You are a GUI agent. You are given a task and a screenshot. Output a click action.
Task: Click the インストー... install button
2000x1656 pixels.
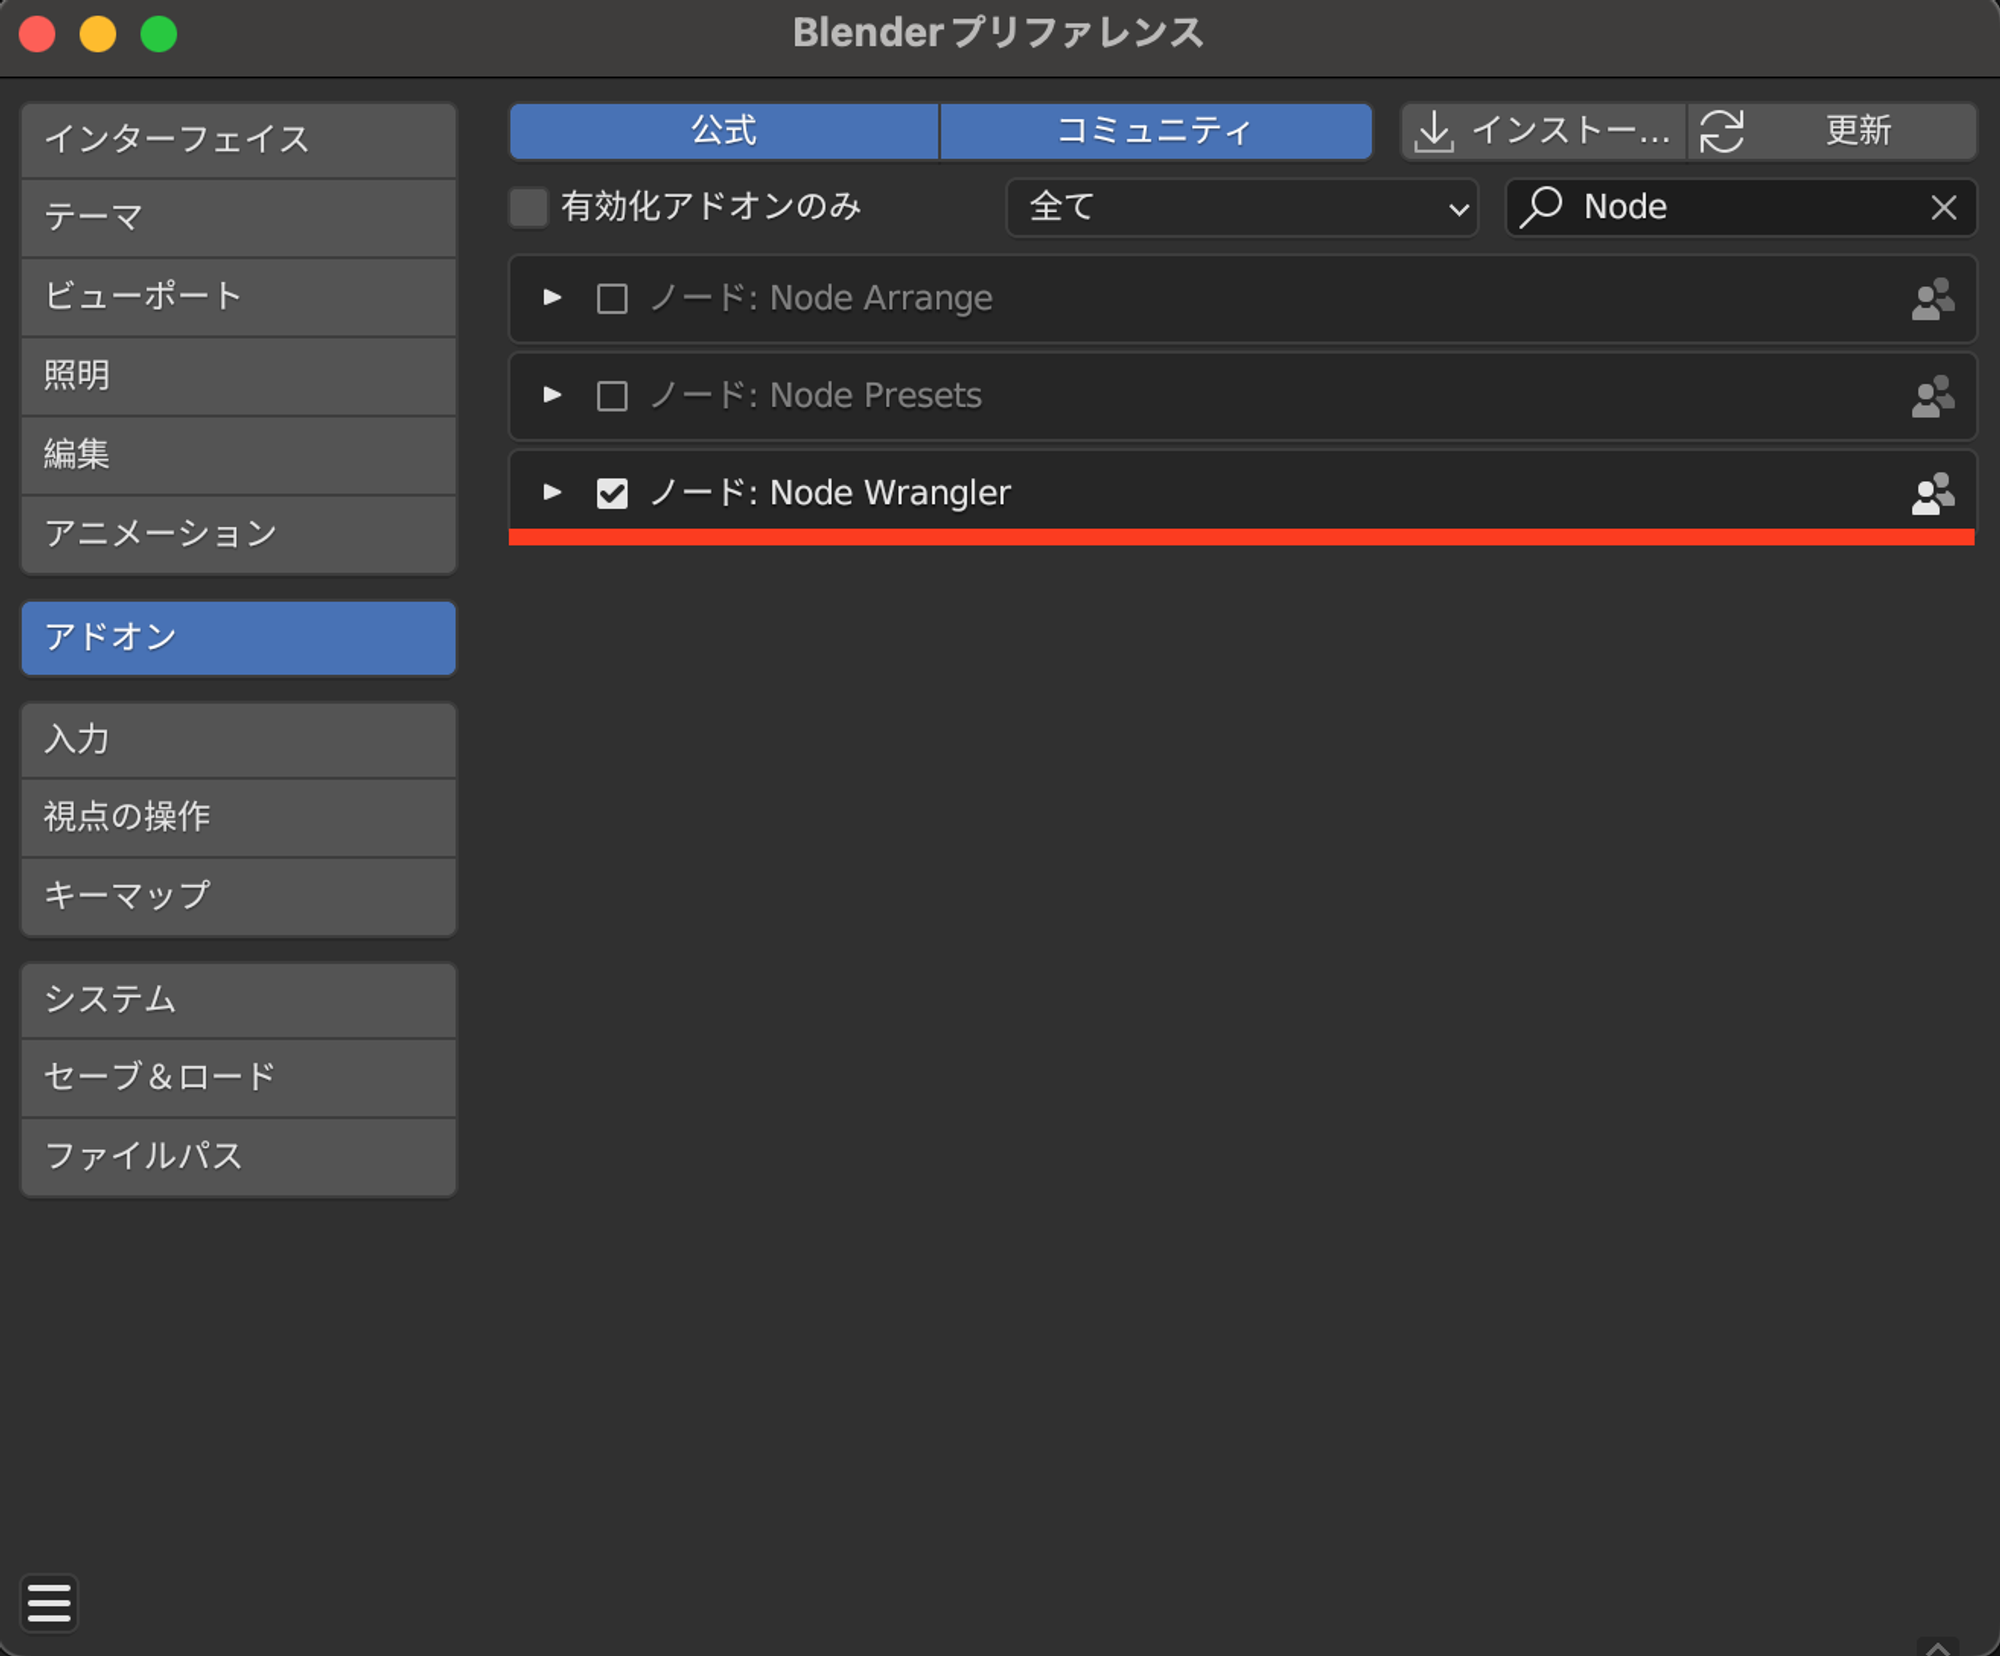click(x=1544, y=131)
